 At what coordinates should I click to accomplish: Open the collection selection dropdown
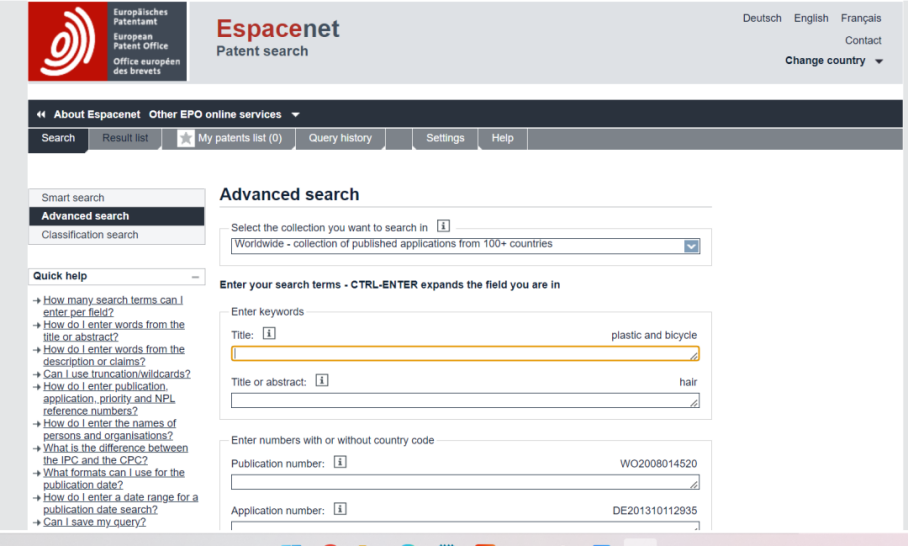click(691, 246)
